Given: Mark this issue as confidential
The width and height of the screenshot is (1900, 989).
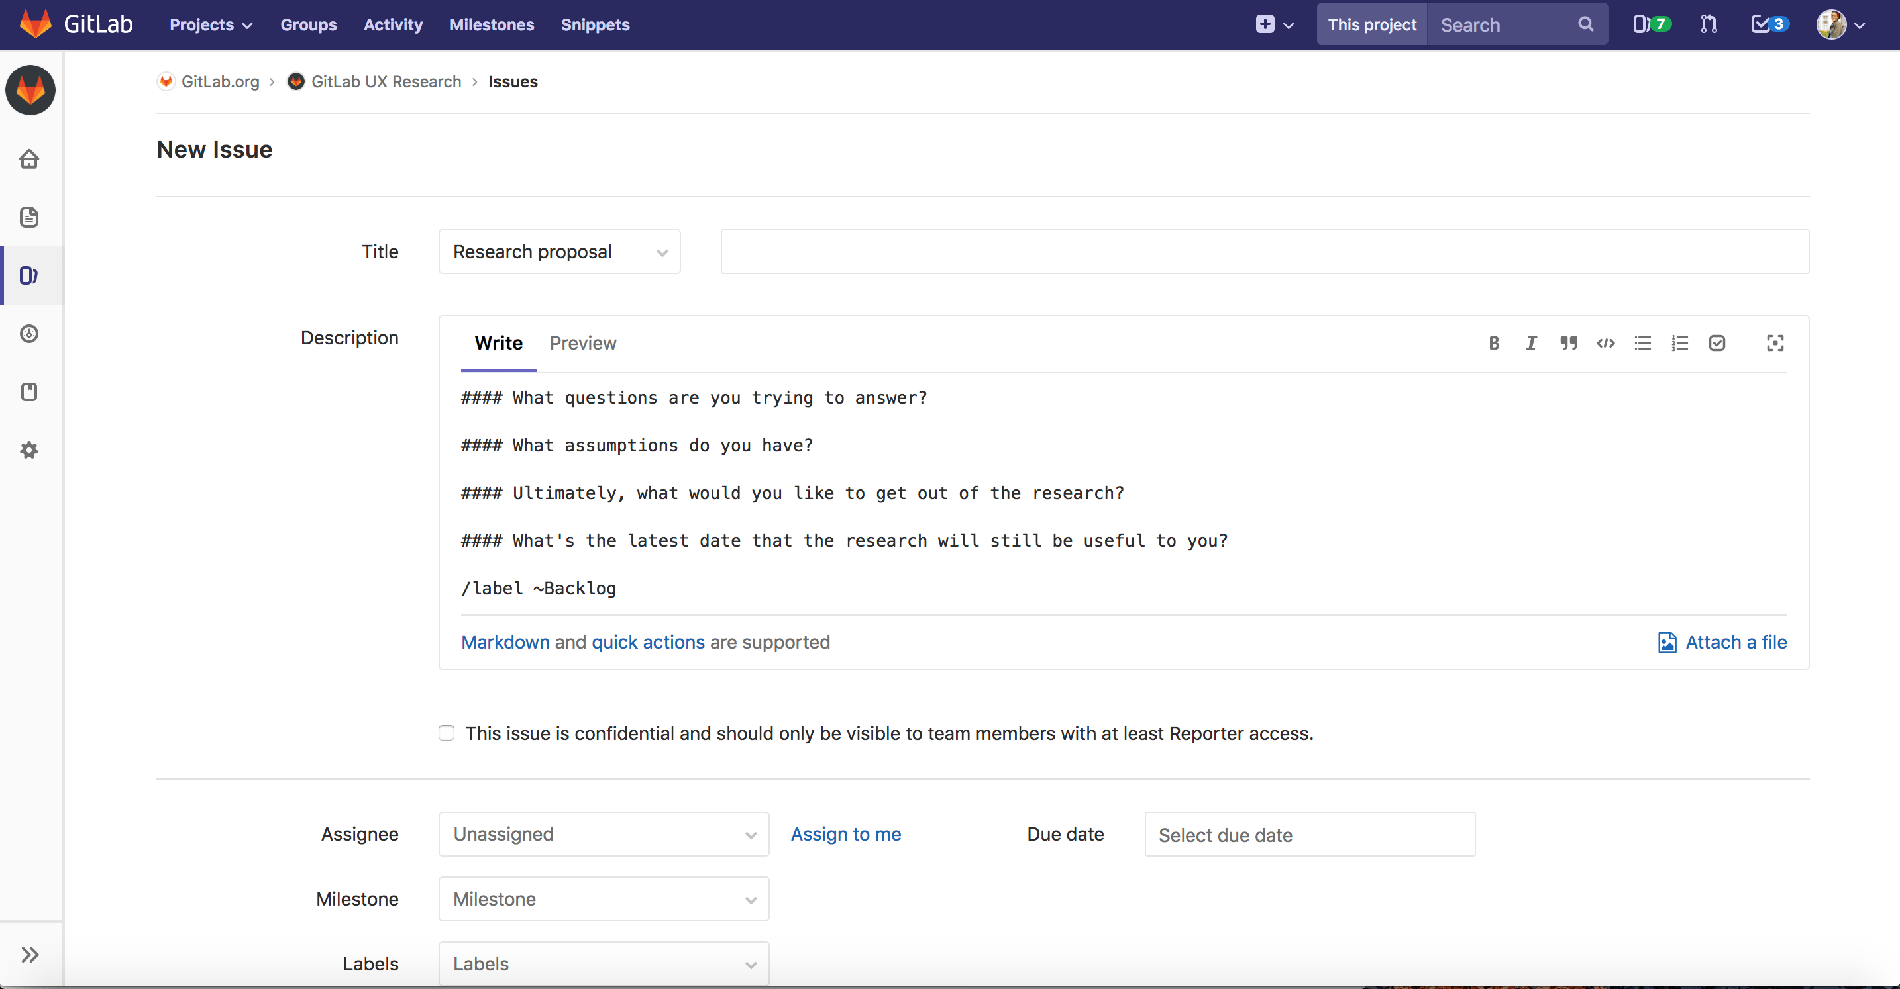Looking at the screenshot, I should tap(447, 733).
